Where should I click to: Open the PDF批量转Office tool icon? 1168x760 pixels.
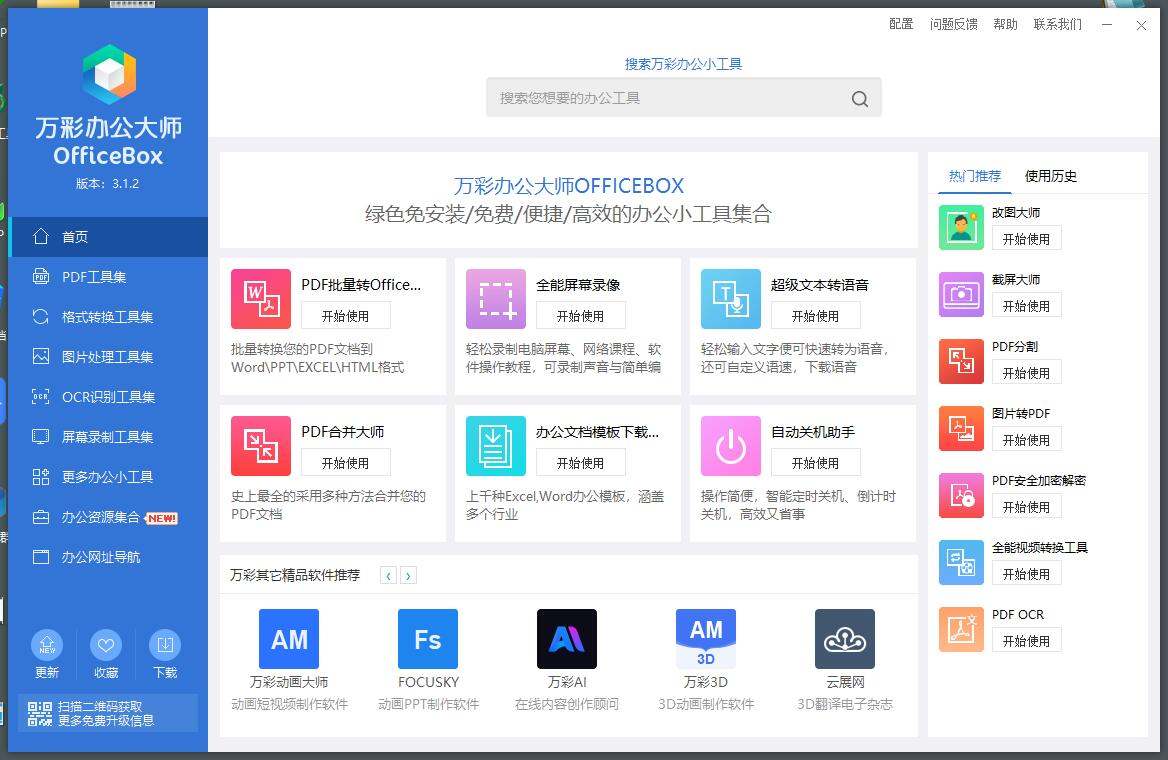261,299
